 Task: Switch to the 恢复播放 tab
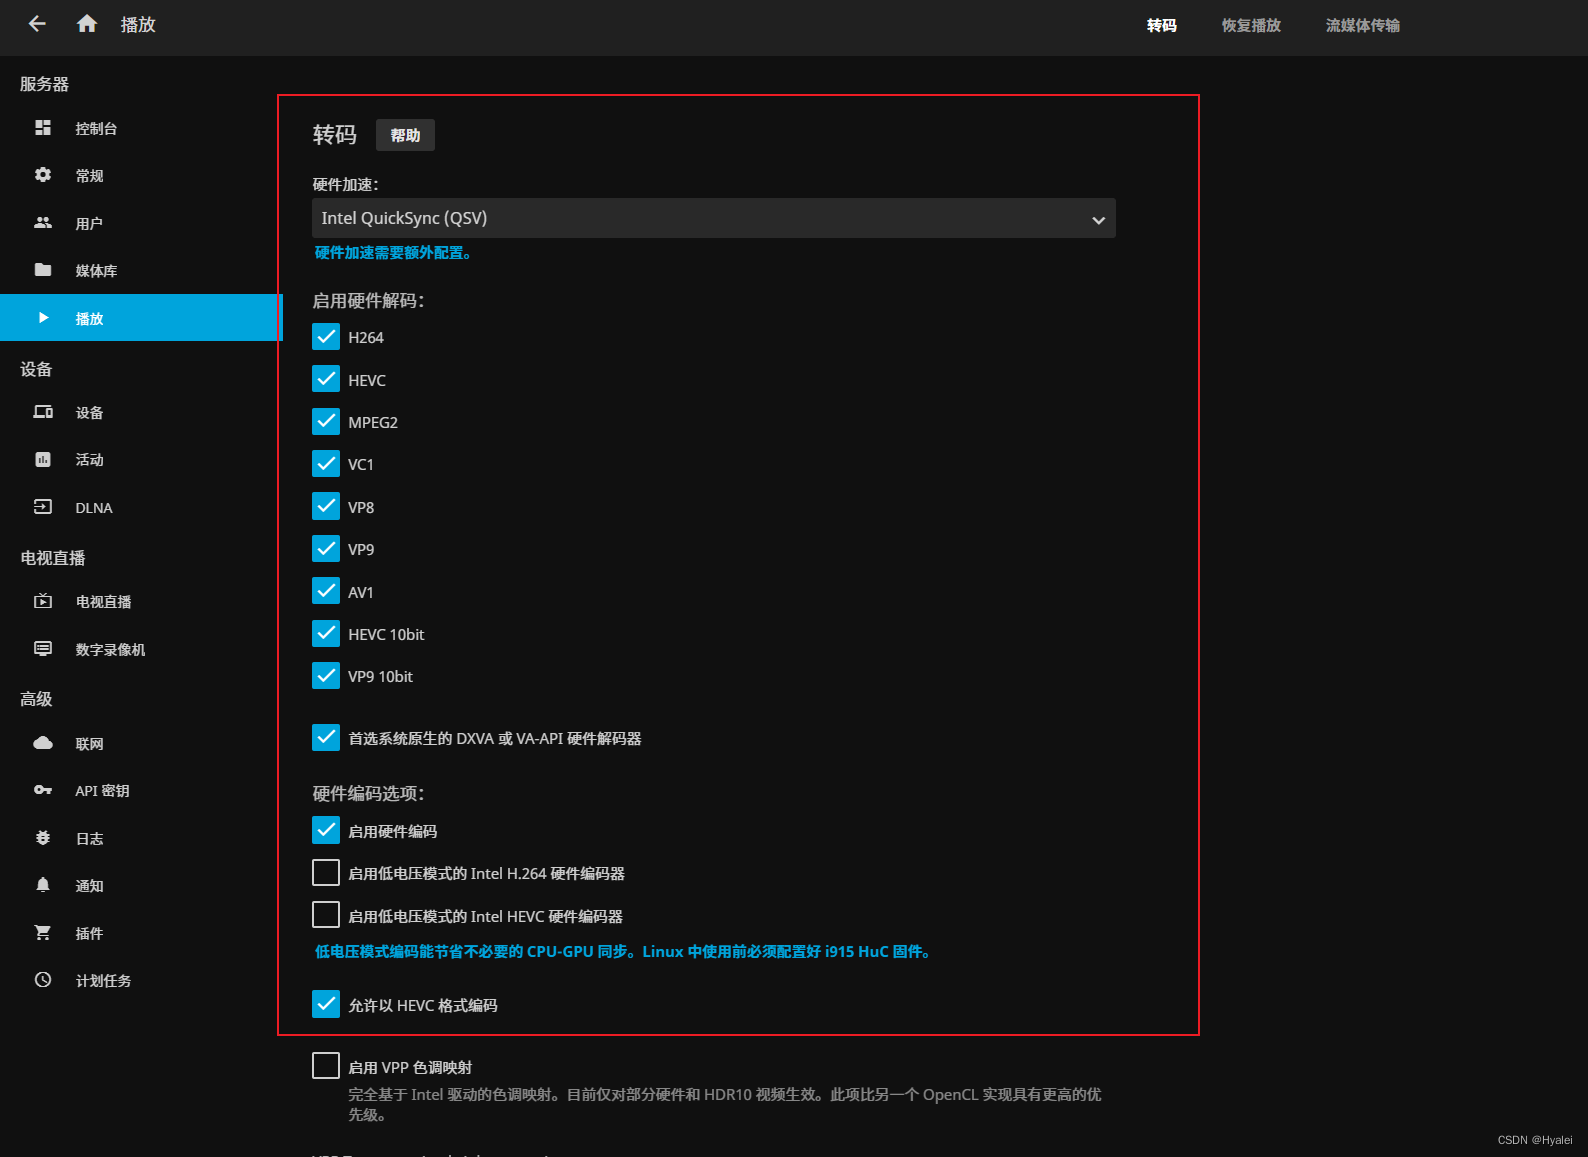click(x=1251, y=25)
